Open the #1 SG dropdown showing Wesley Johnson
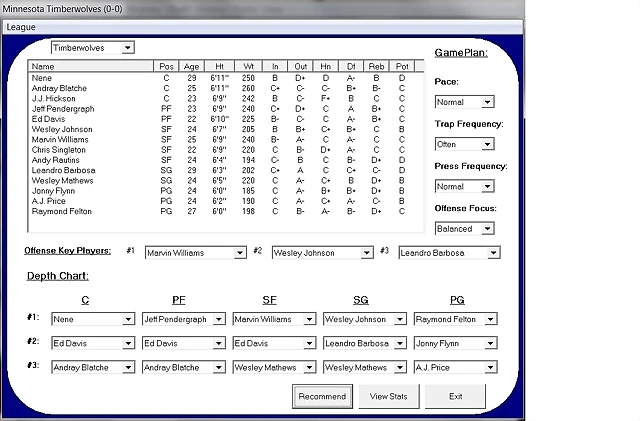This screenshot has width=640, height=421. tap(365, 319)
